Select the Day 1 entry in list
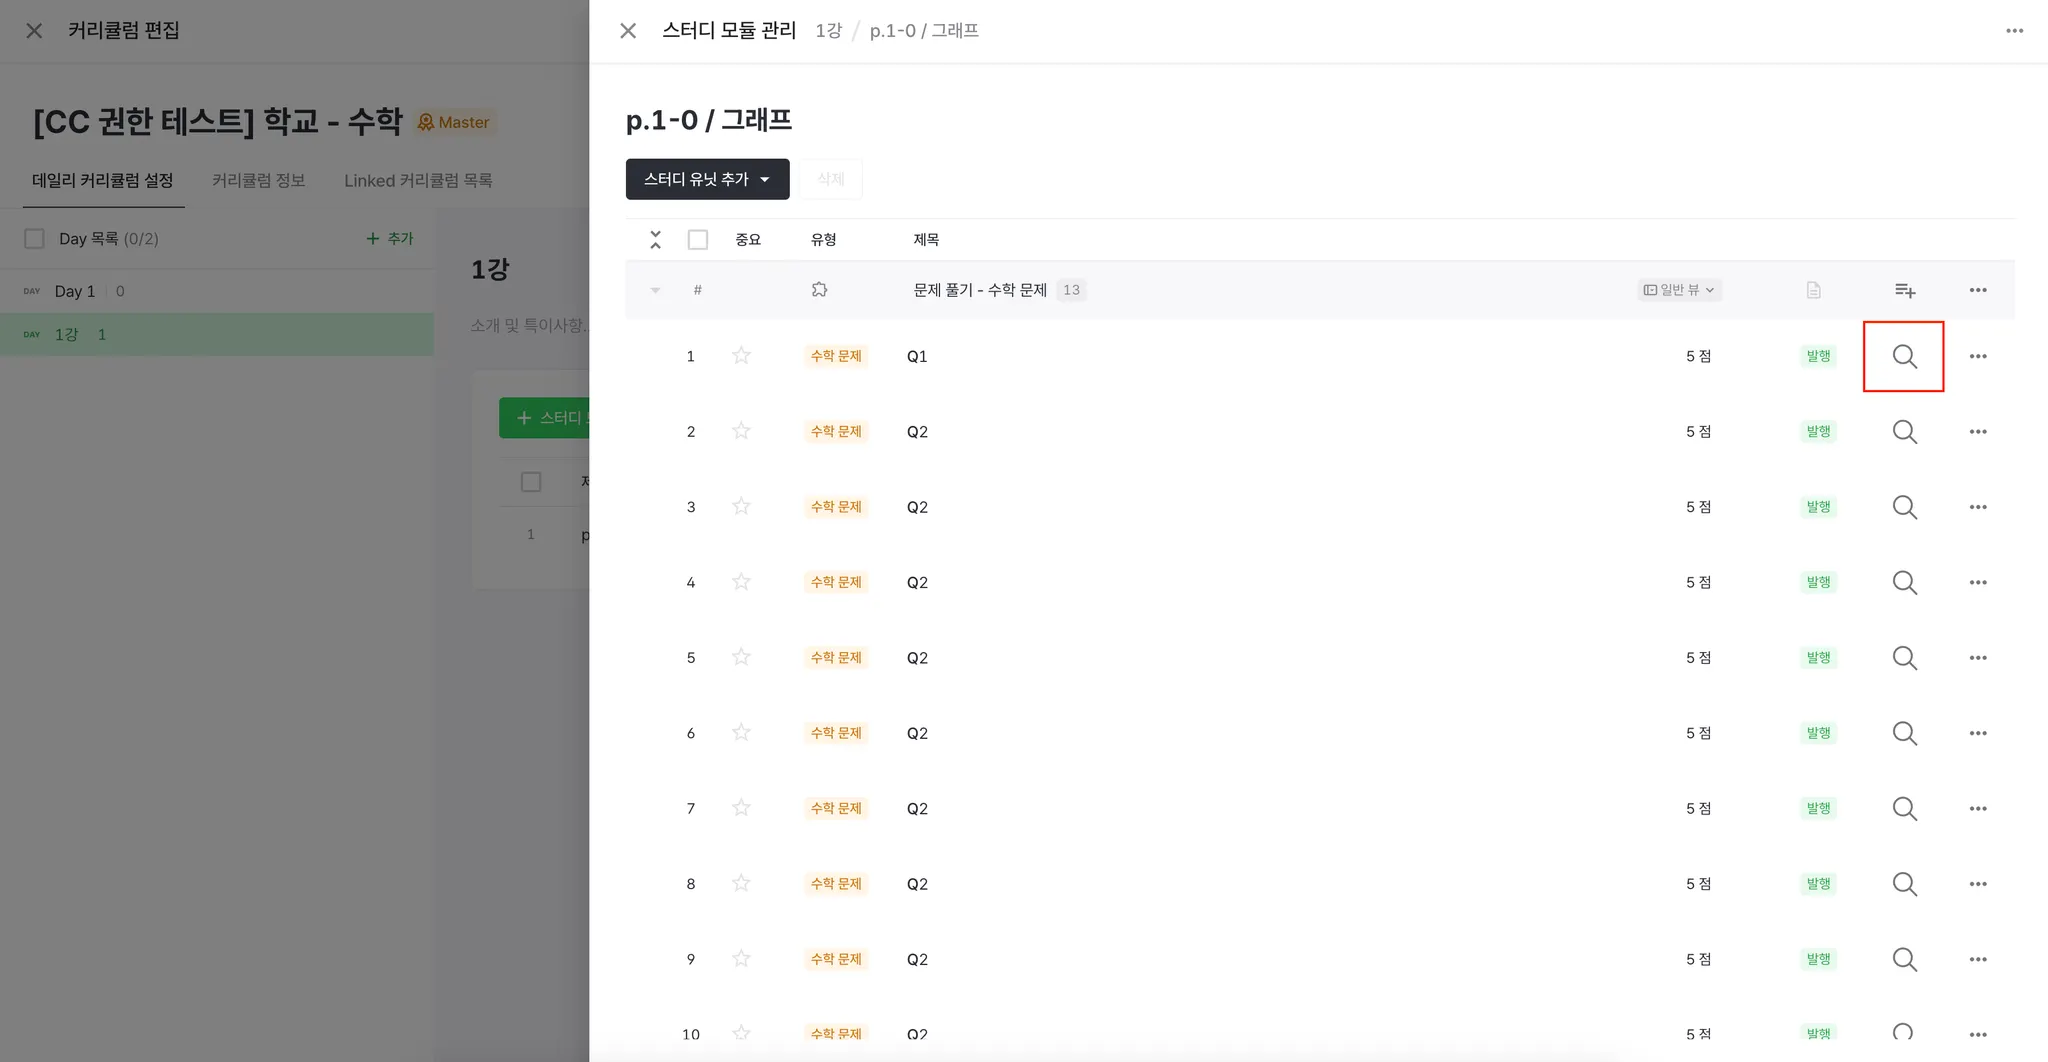This screenshot has width=2048, height=1062. point(75,291)
